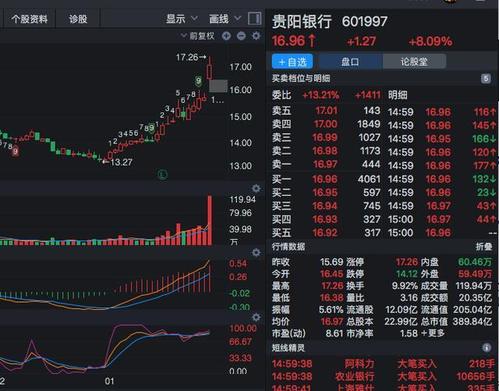This screenshot has width=499, height=391.
Task: Click the 委比 +13.21% value
Action: tap(320, 95)
